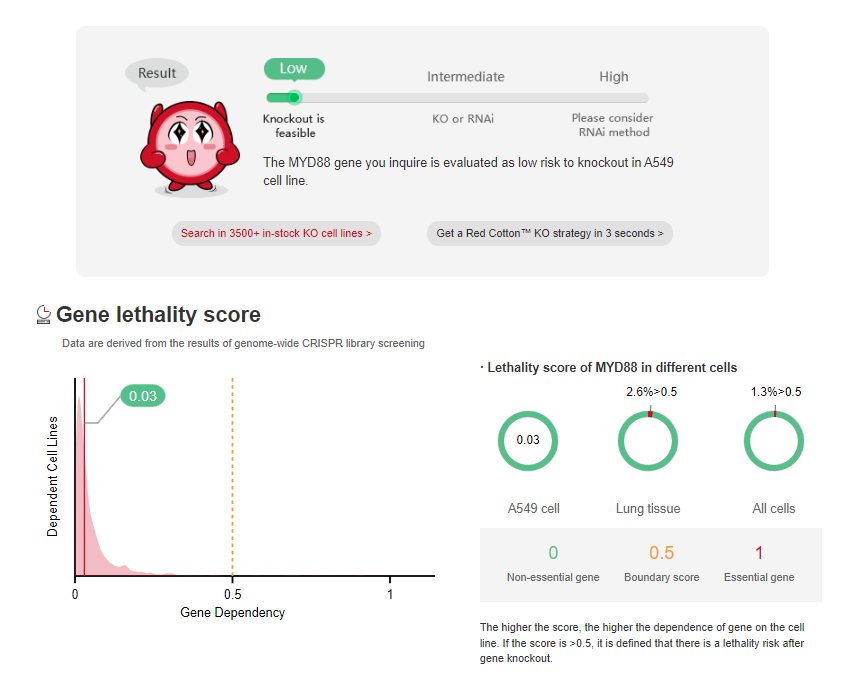Get a Red Cotton KO strategy

(x=549, y=233)
